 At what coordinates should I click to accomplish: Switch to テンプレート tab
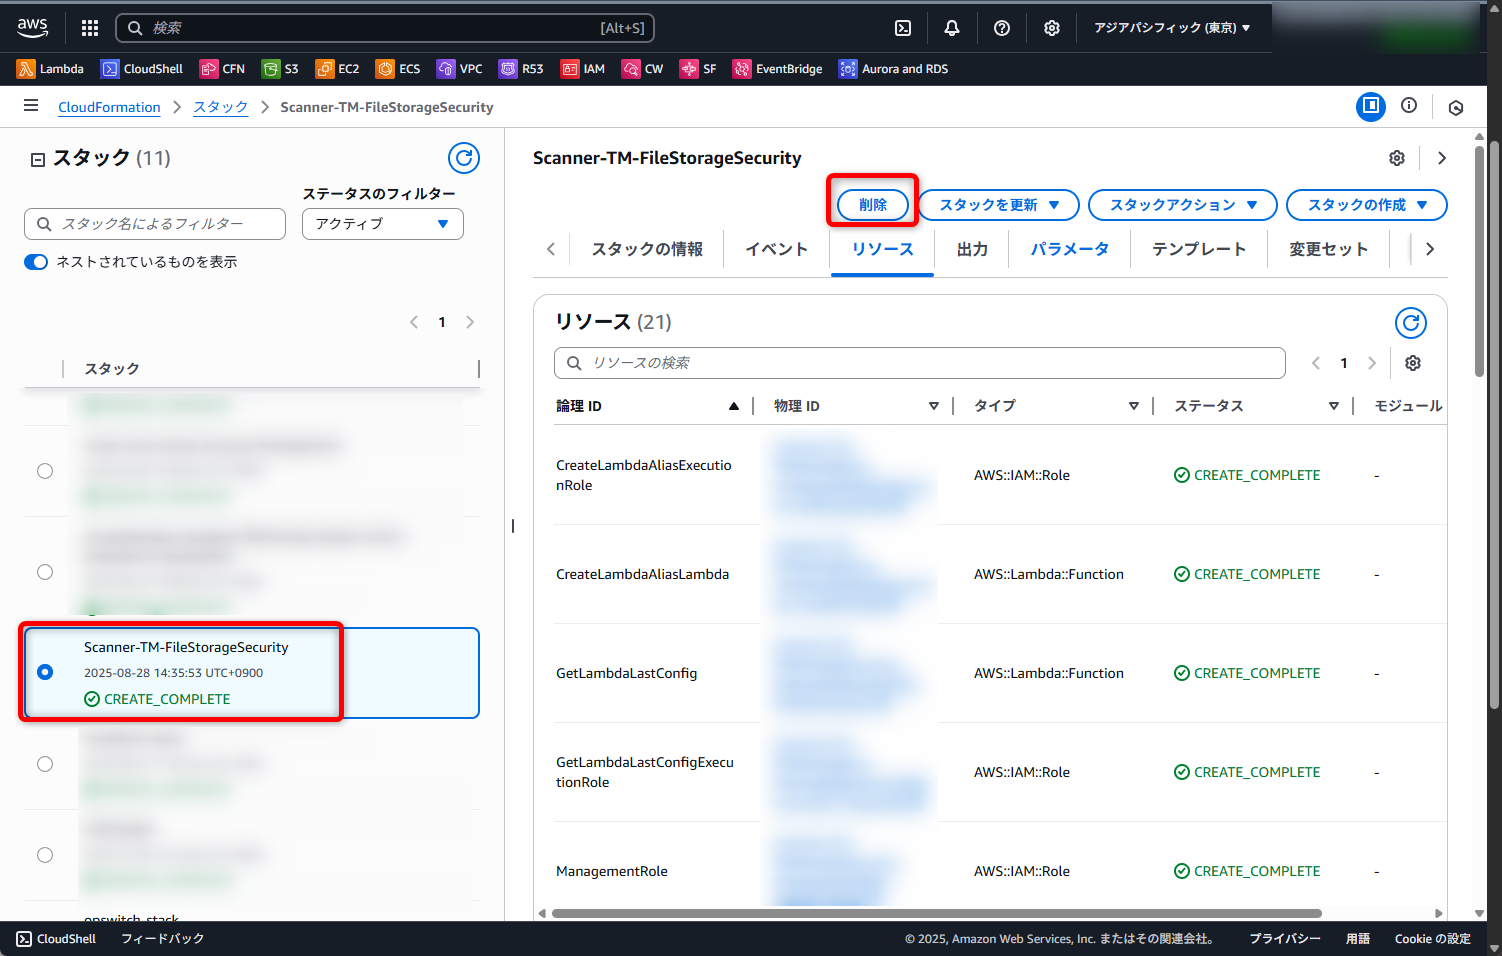click(1199, 250)
